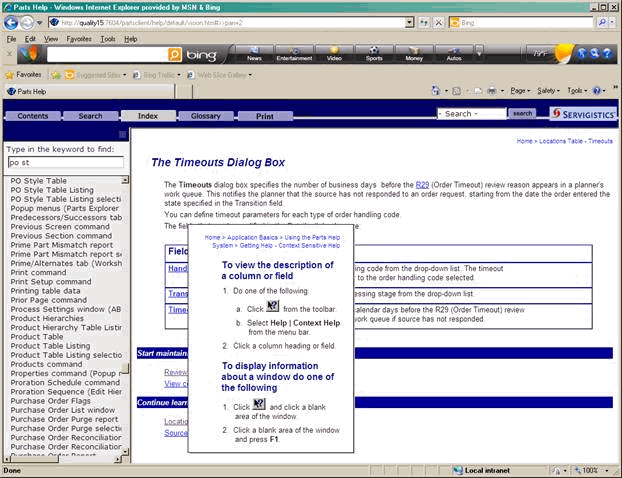Switch to the Contents tab

pos(33,116)
